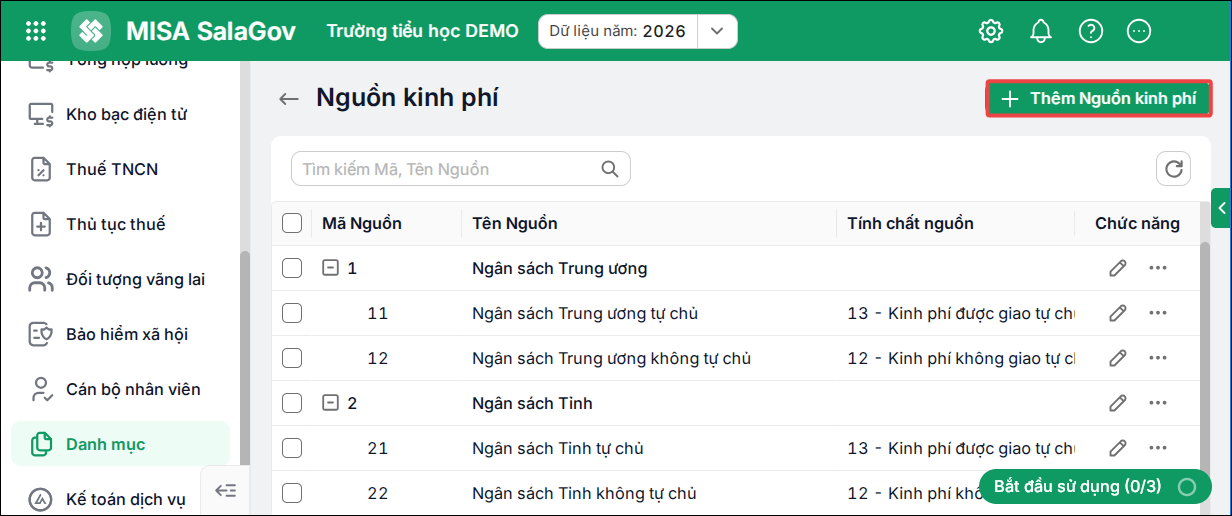Check the box for Mã Nguồn 12
Image resolution: width=1232 pixels, height=516 pixels.
[292, 358]
